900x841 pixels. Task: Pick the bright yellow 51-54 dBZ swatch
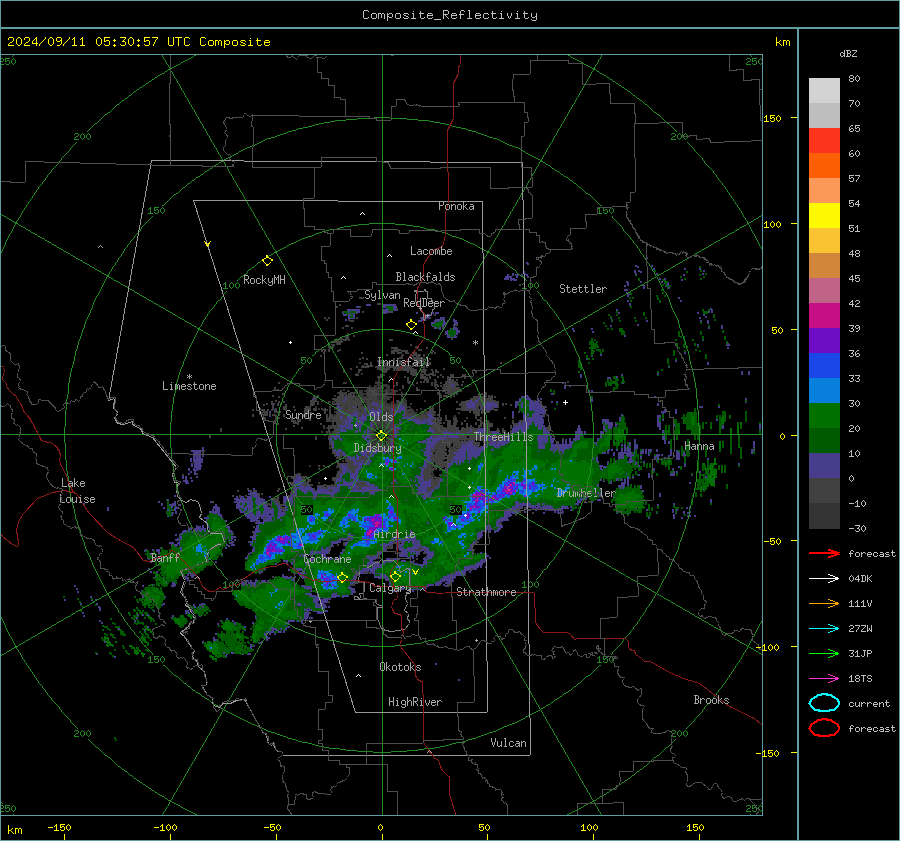(824, 216)
